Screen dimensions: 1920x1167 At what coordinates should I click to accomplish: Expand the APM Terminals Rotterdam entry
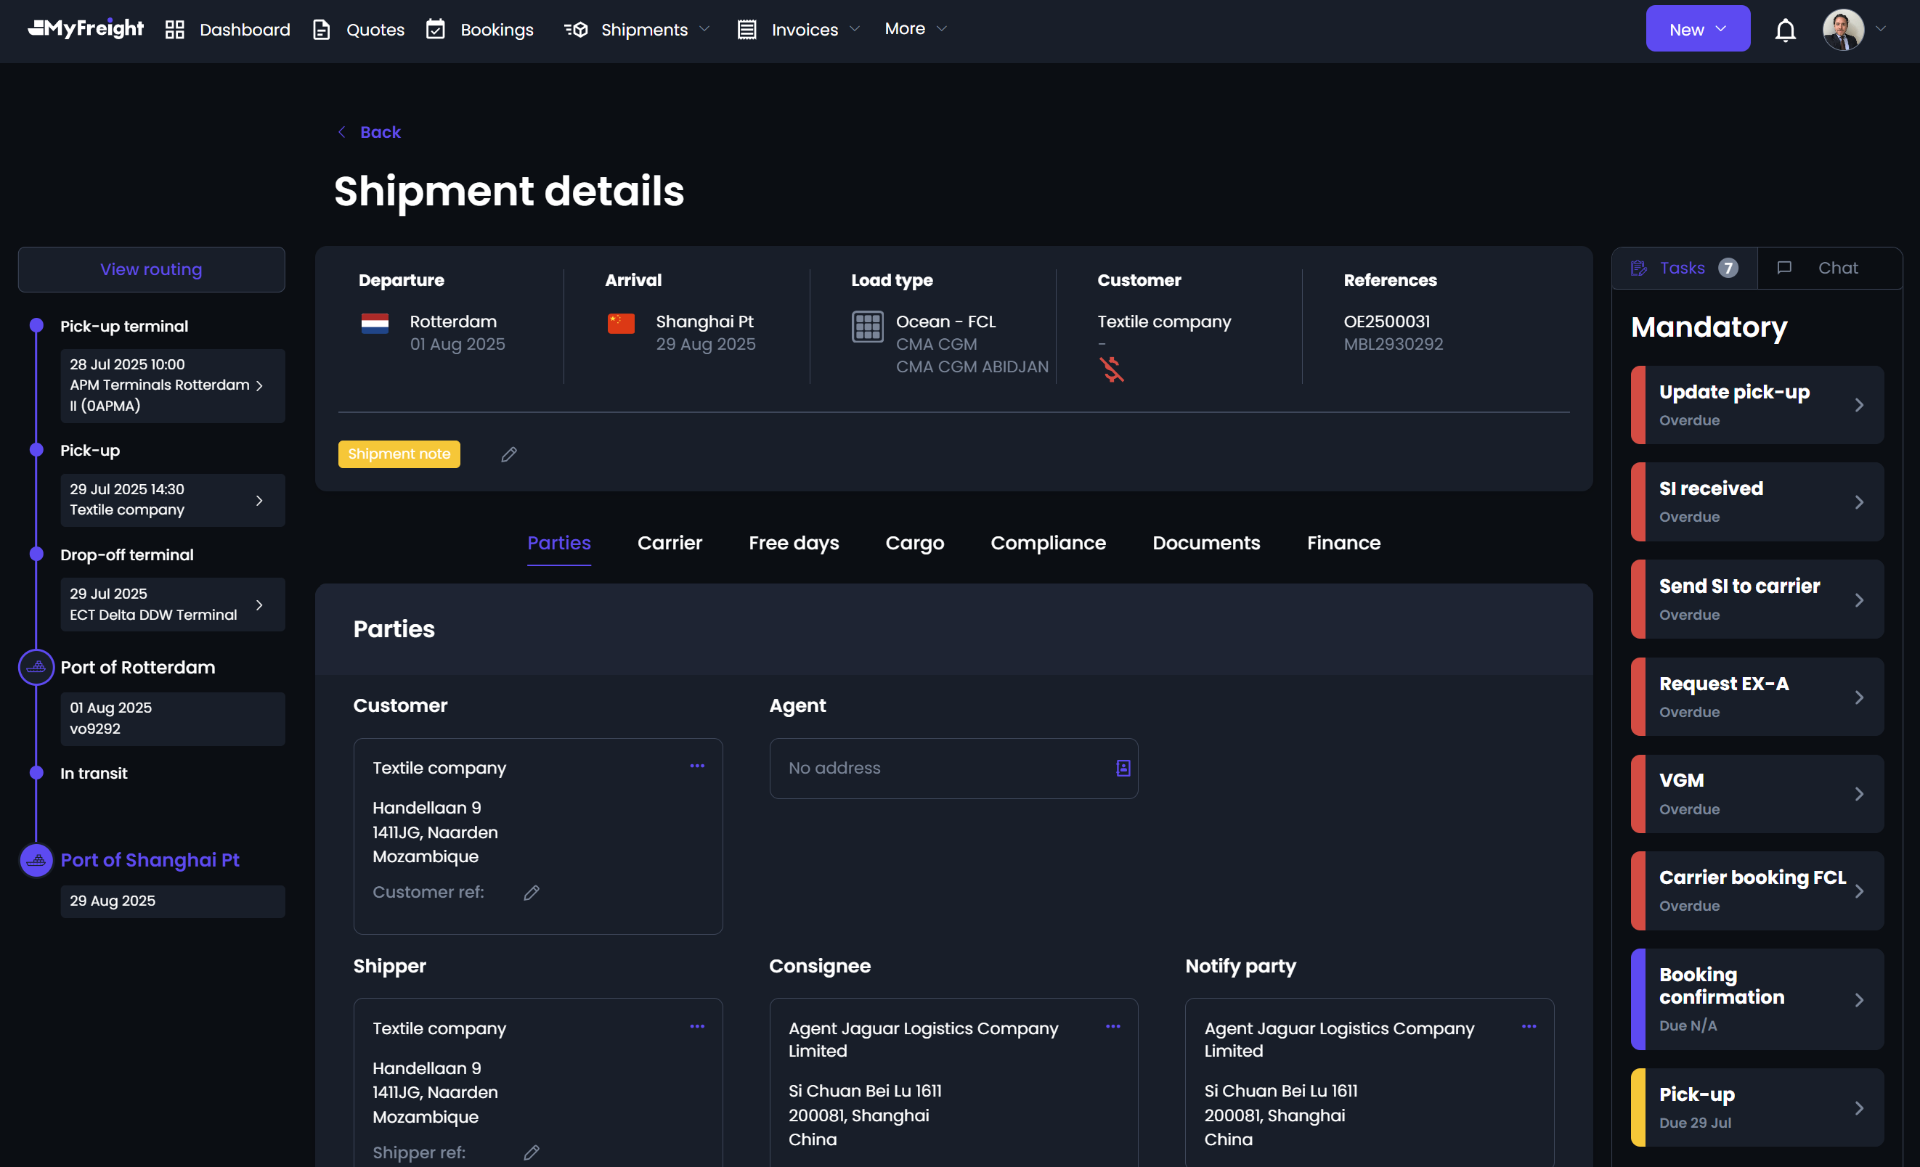[x=260, y=385]
